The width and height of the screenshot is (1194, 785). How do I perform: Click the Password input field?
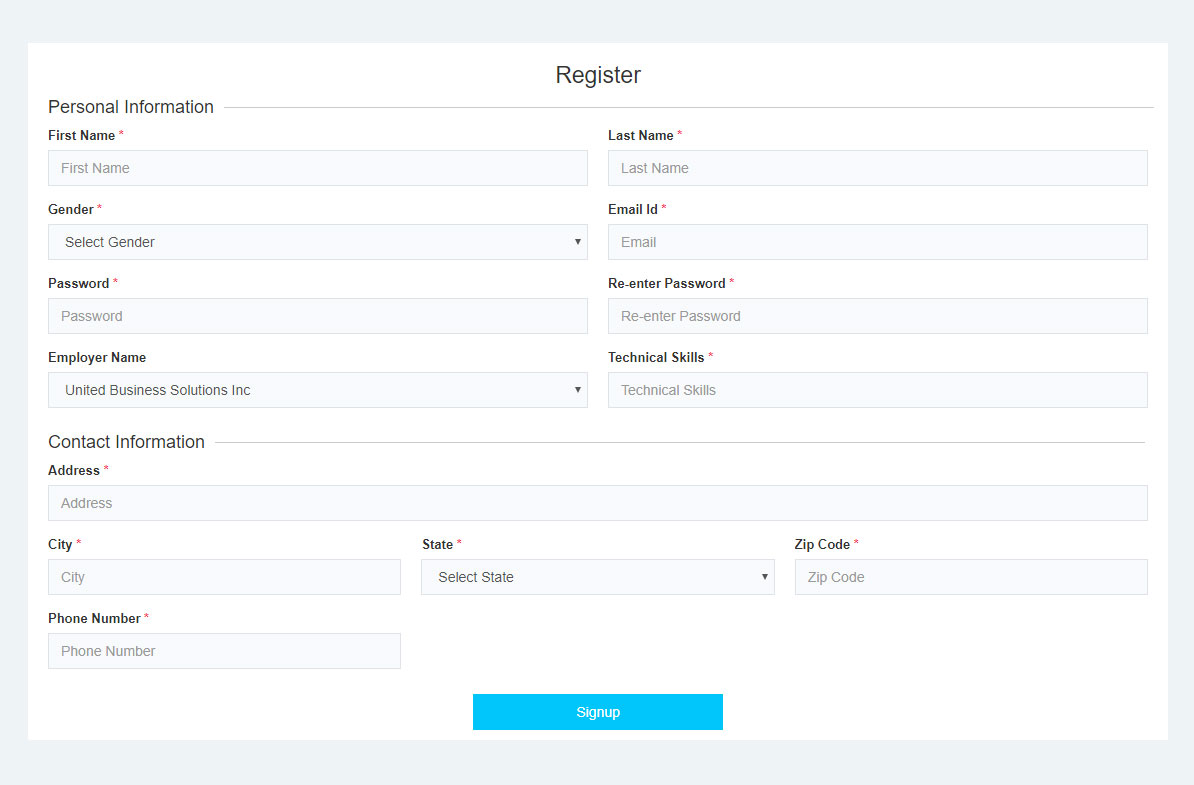click(317, 316)
